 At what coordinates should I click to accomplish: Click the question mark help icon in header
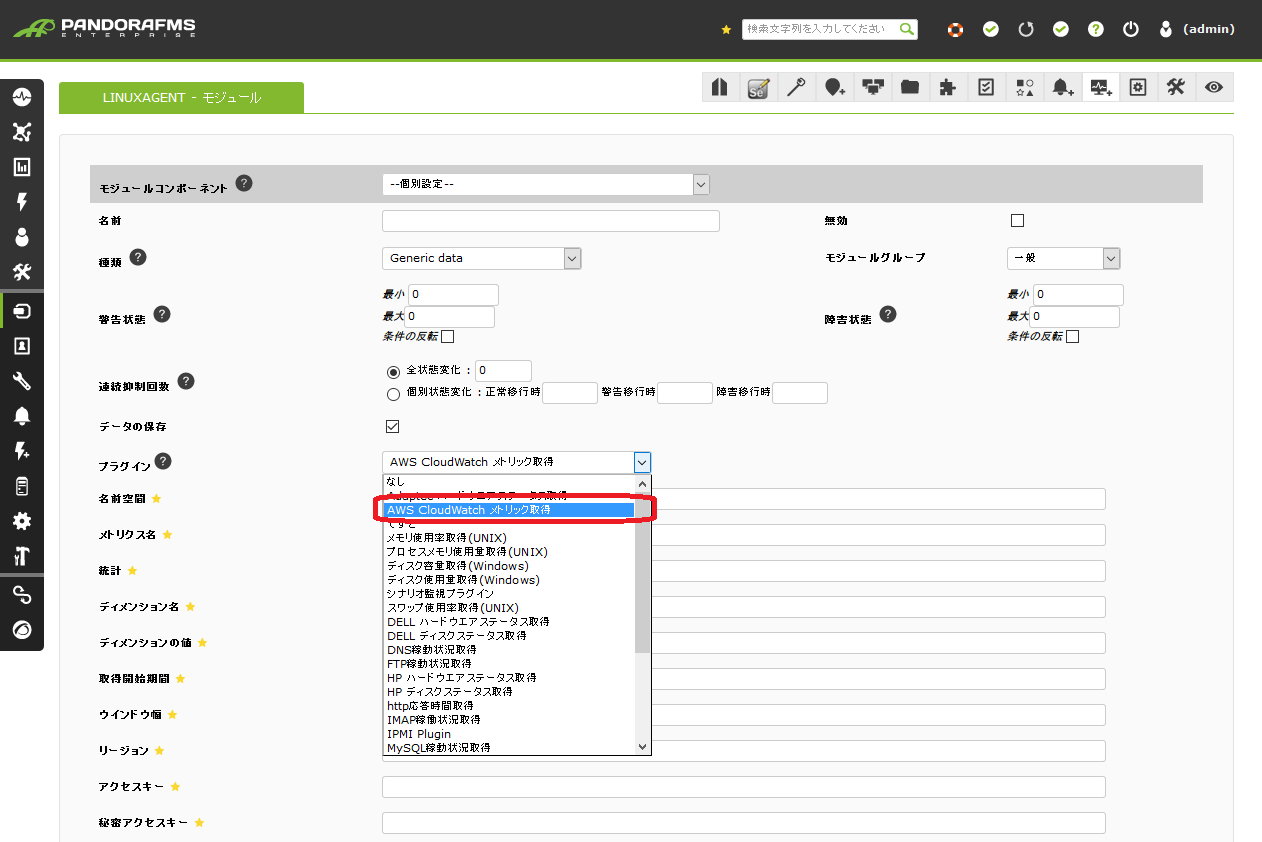(x=1096, y=29)
